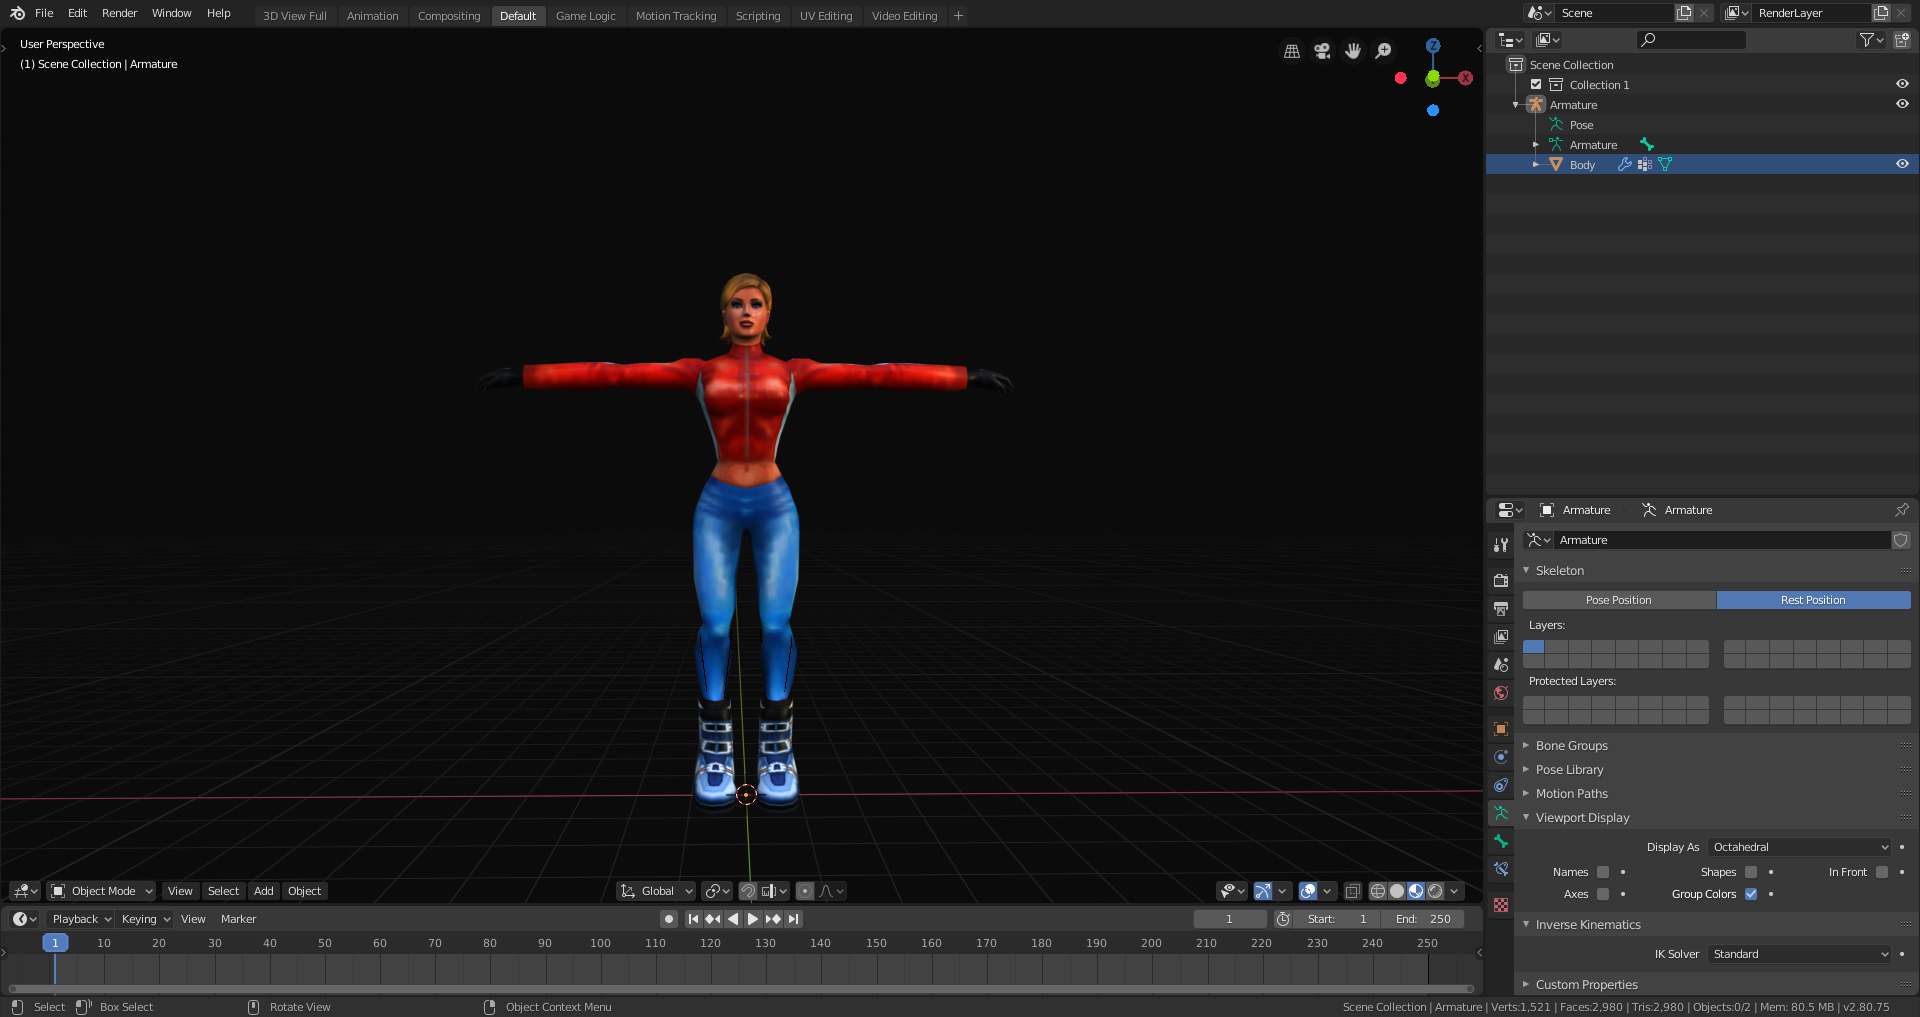This screenshot has height=1017, width=1920.
Task: Toggle visibility of the Body mesh
Action: (x=1902, y=164)
